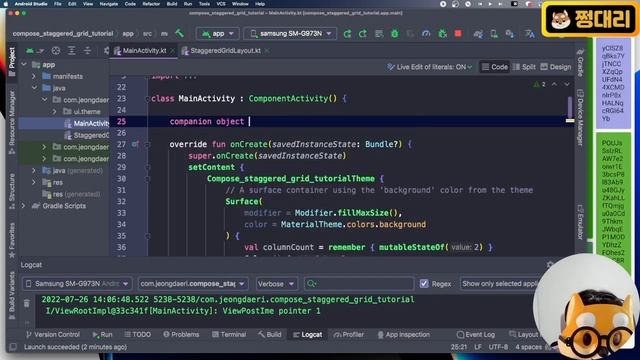Click the green Debug bug icon
This screenshot has height=360, width=640.
(395, 34)
